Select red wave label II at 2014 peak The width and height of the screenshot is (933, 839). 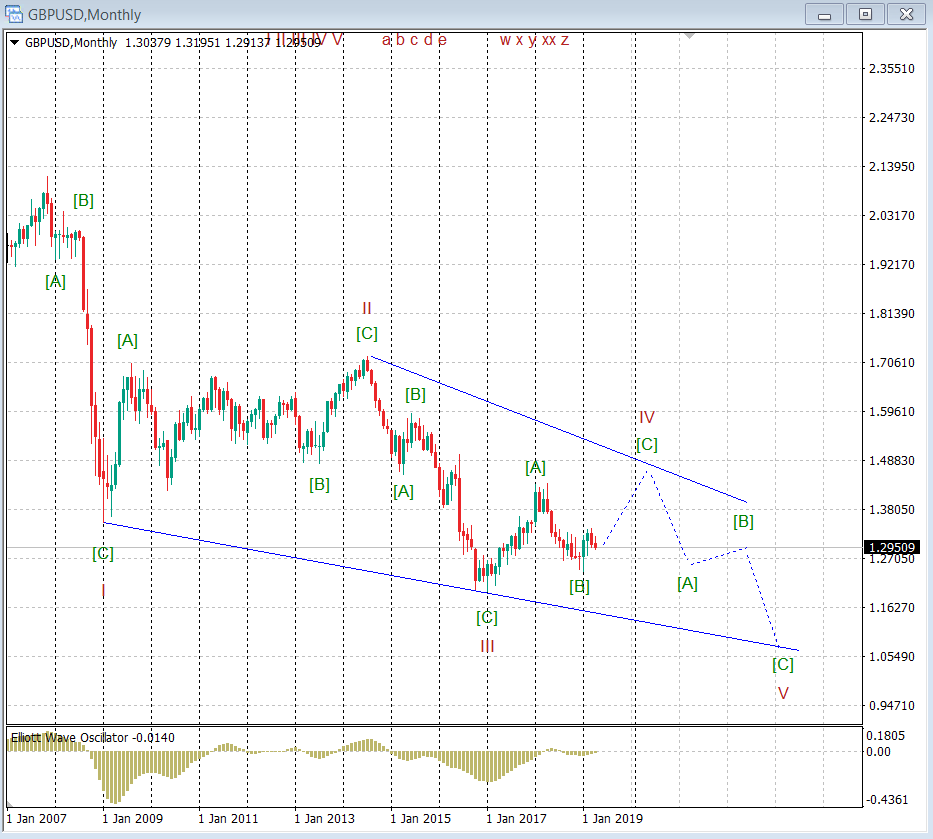pos(367,308)
